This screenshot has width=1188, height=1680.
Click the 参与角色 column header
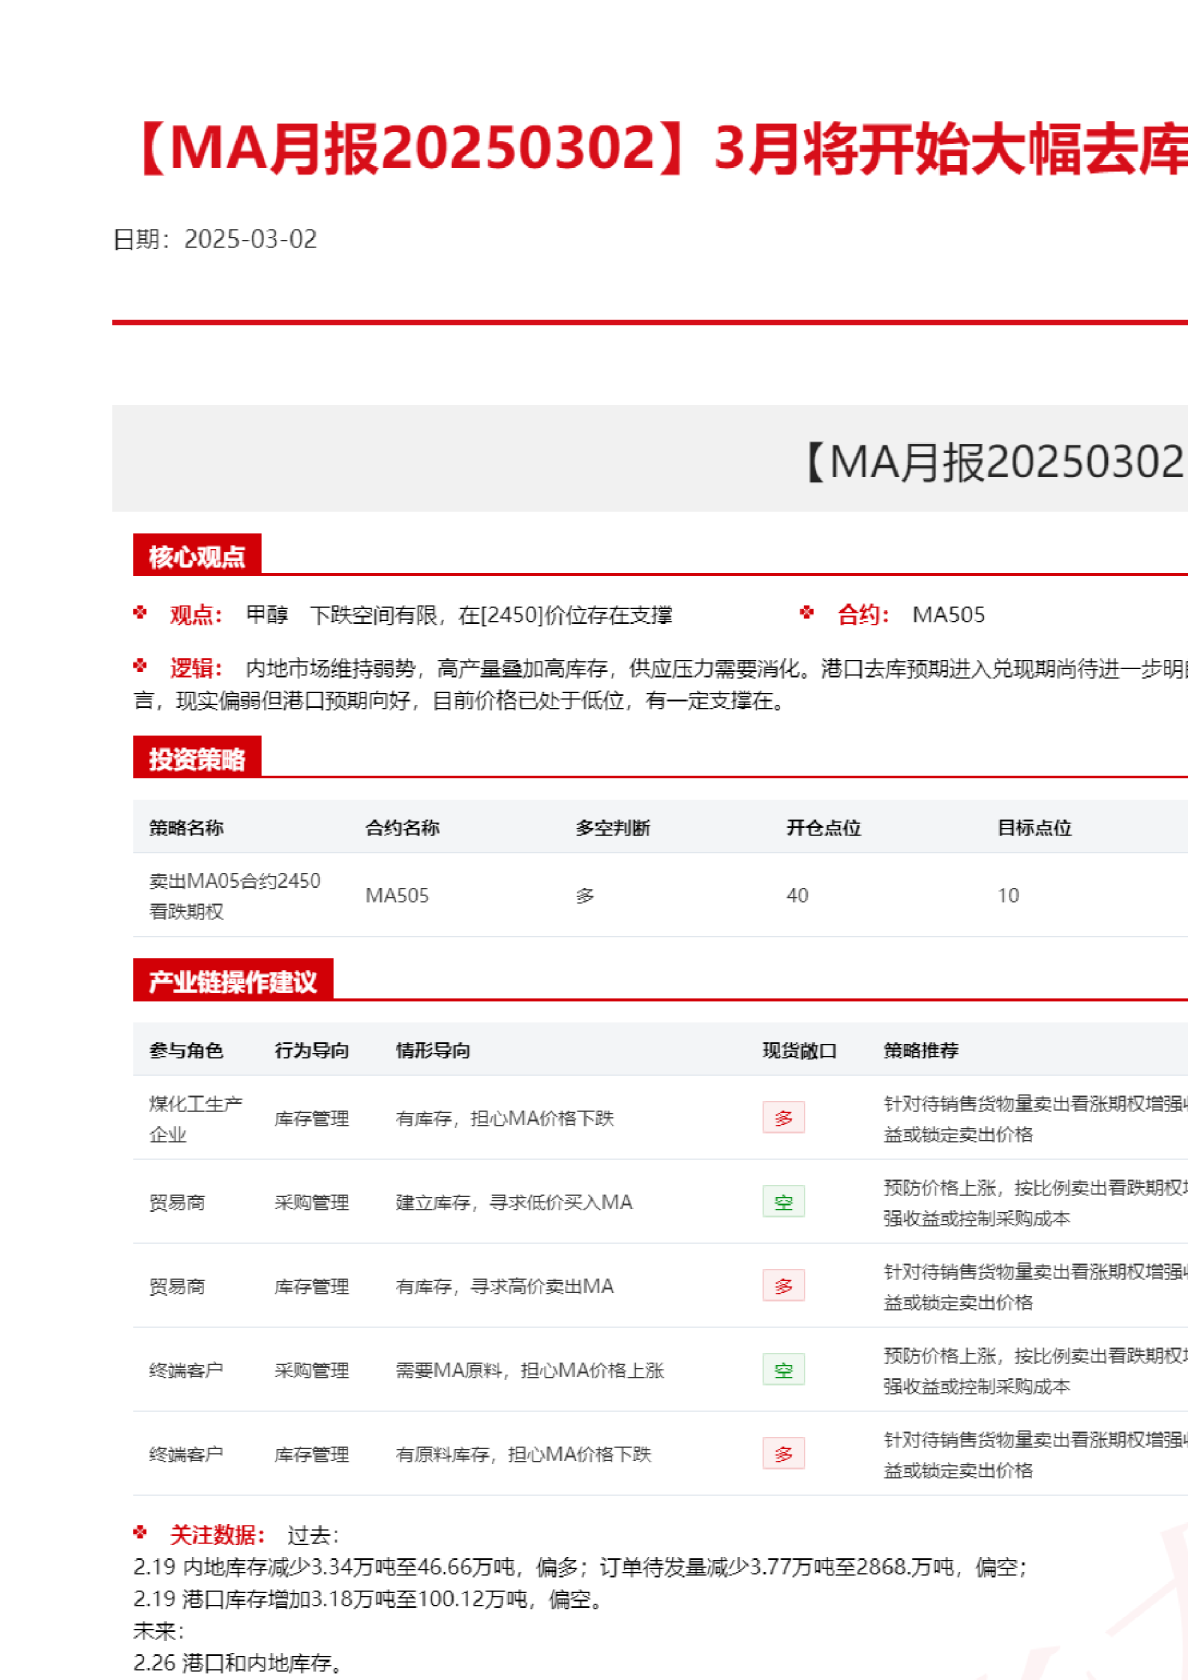(x=187, y=1050)
